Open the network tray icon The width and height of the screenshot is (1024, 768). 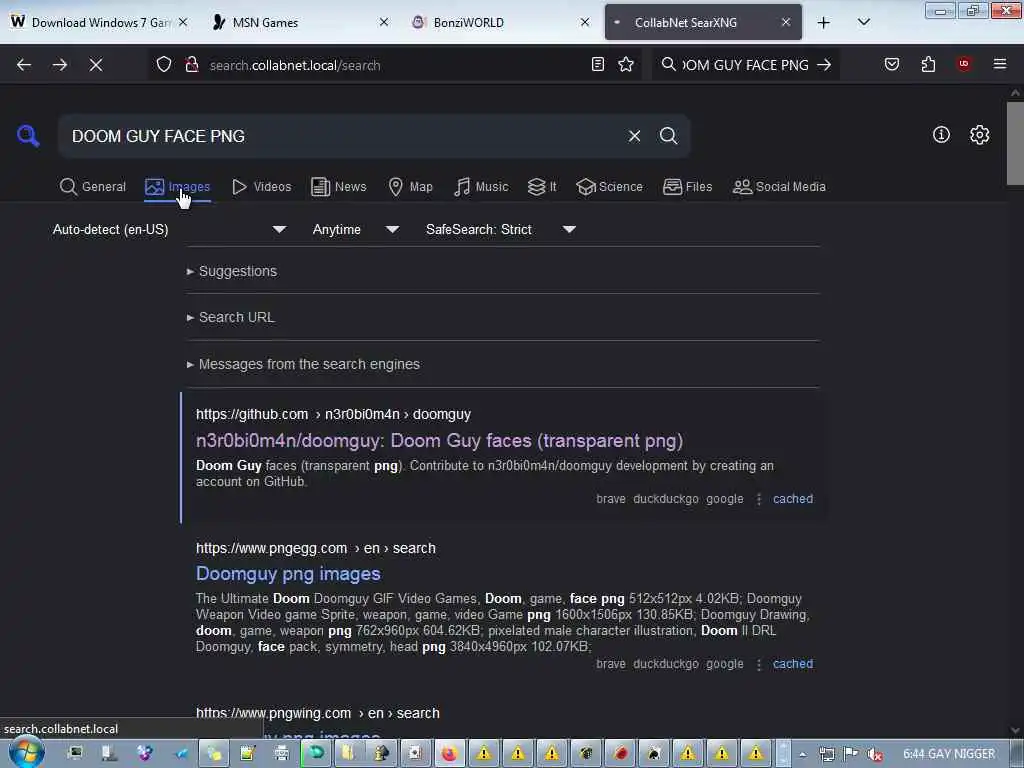[826, 754]
